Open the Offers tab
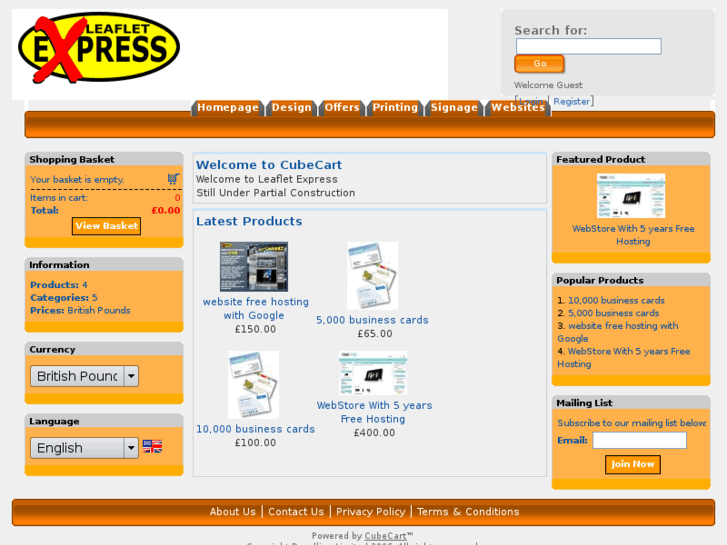This screenshot has height=545, width=727. coord(342,108)
